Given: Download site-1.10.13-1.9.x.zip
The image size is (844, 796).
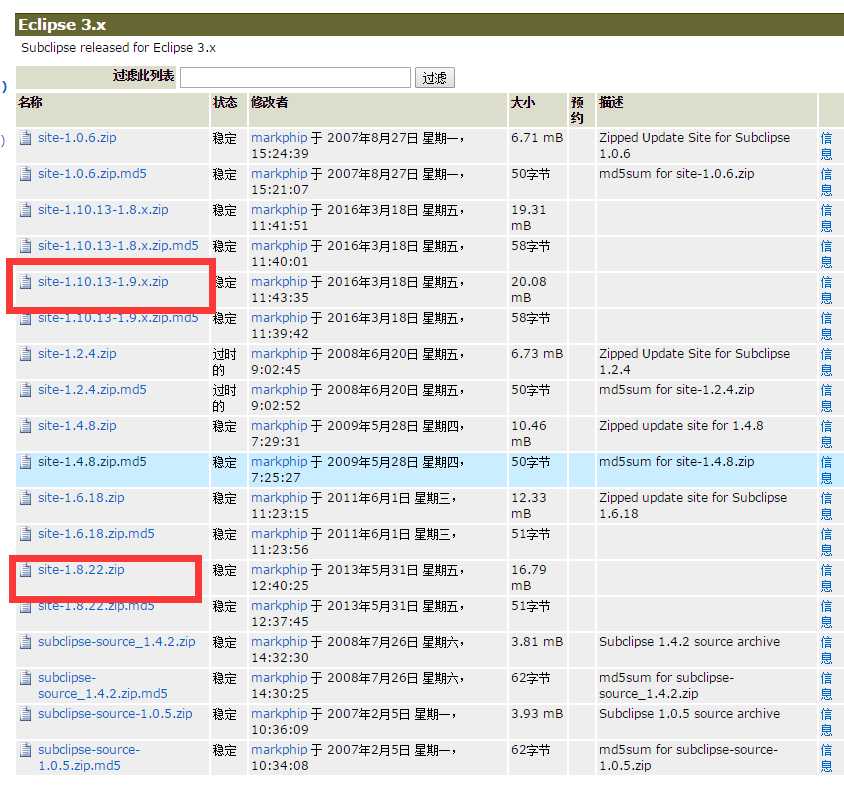Looking at the screenshot, I should click(x=103, y=282).
